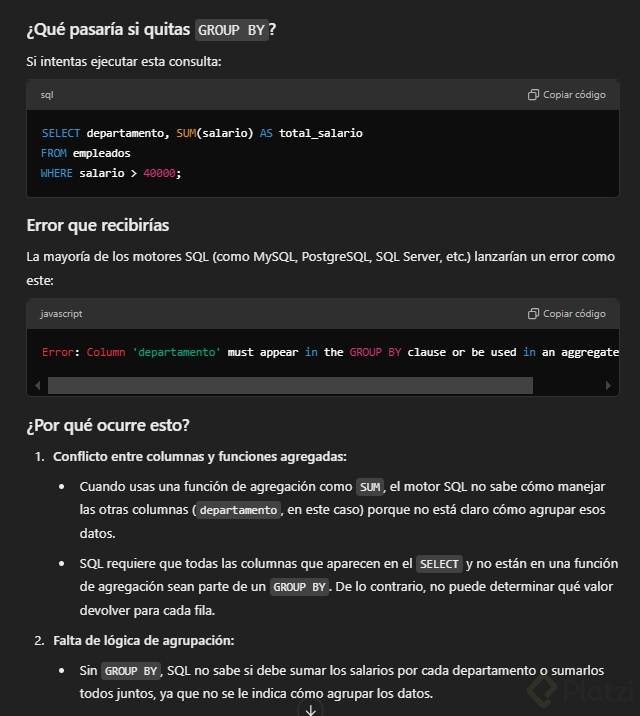
Task: Click the scroll-to-bottom down arrow icon
Action: 311,709
